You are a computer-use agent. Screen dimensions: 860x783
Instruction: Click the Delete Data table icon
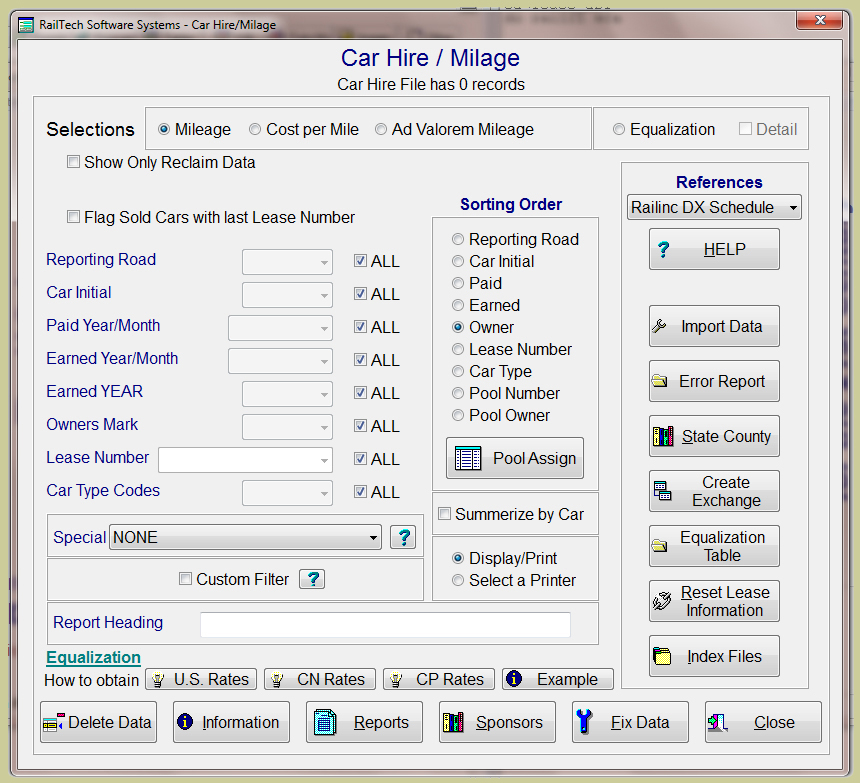(x=54, y=723)
